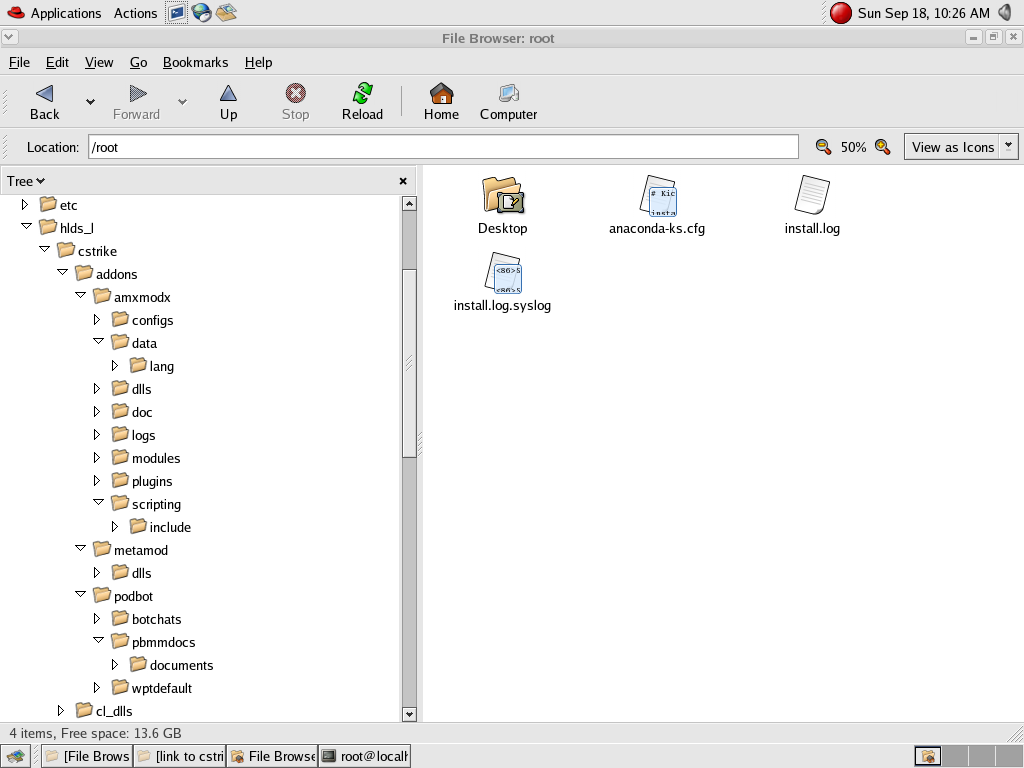Select the anaconda-ks.cfg file icon
Viewport: 1024px width, 768px height.
(658, 195)
